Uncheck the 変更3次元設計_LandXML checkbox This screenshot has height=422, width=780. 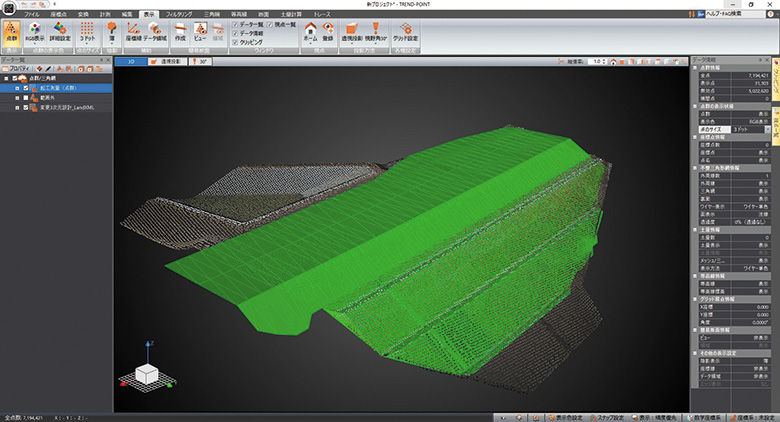[26, 107]
